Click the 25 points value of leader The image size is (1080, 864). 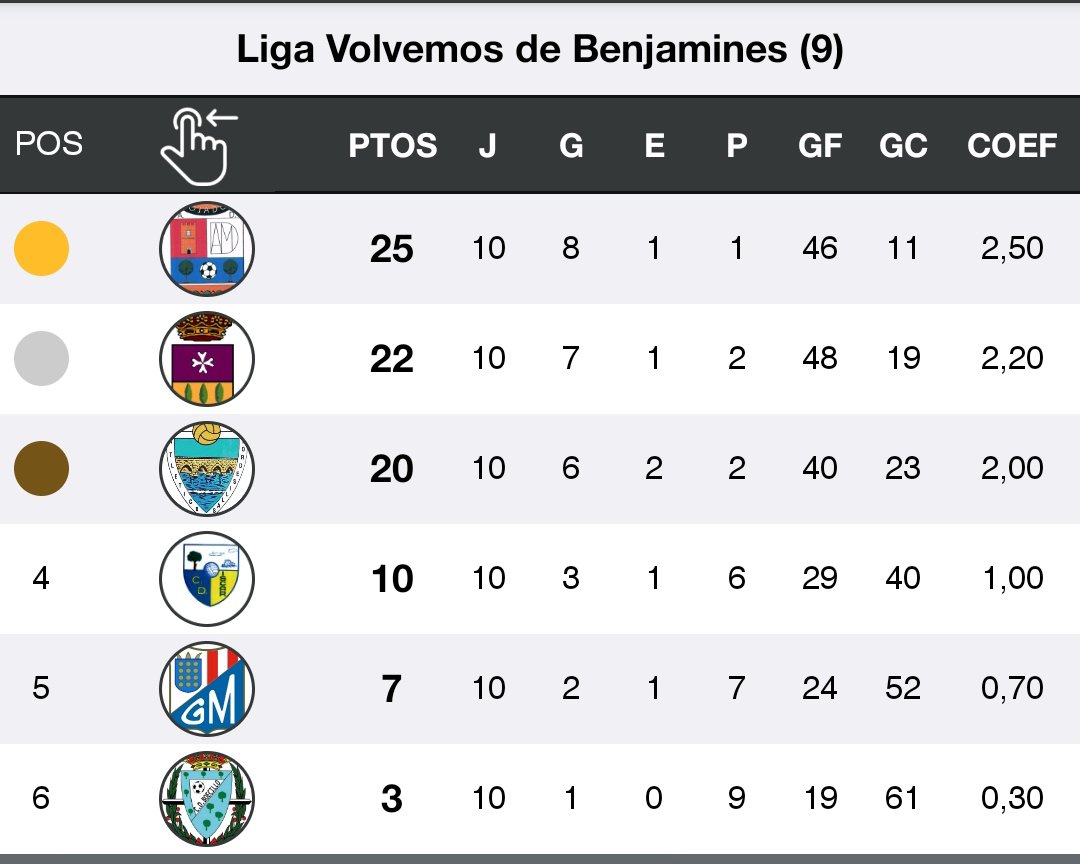point(391,249)
